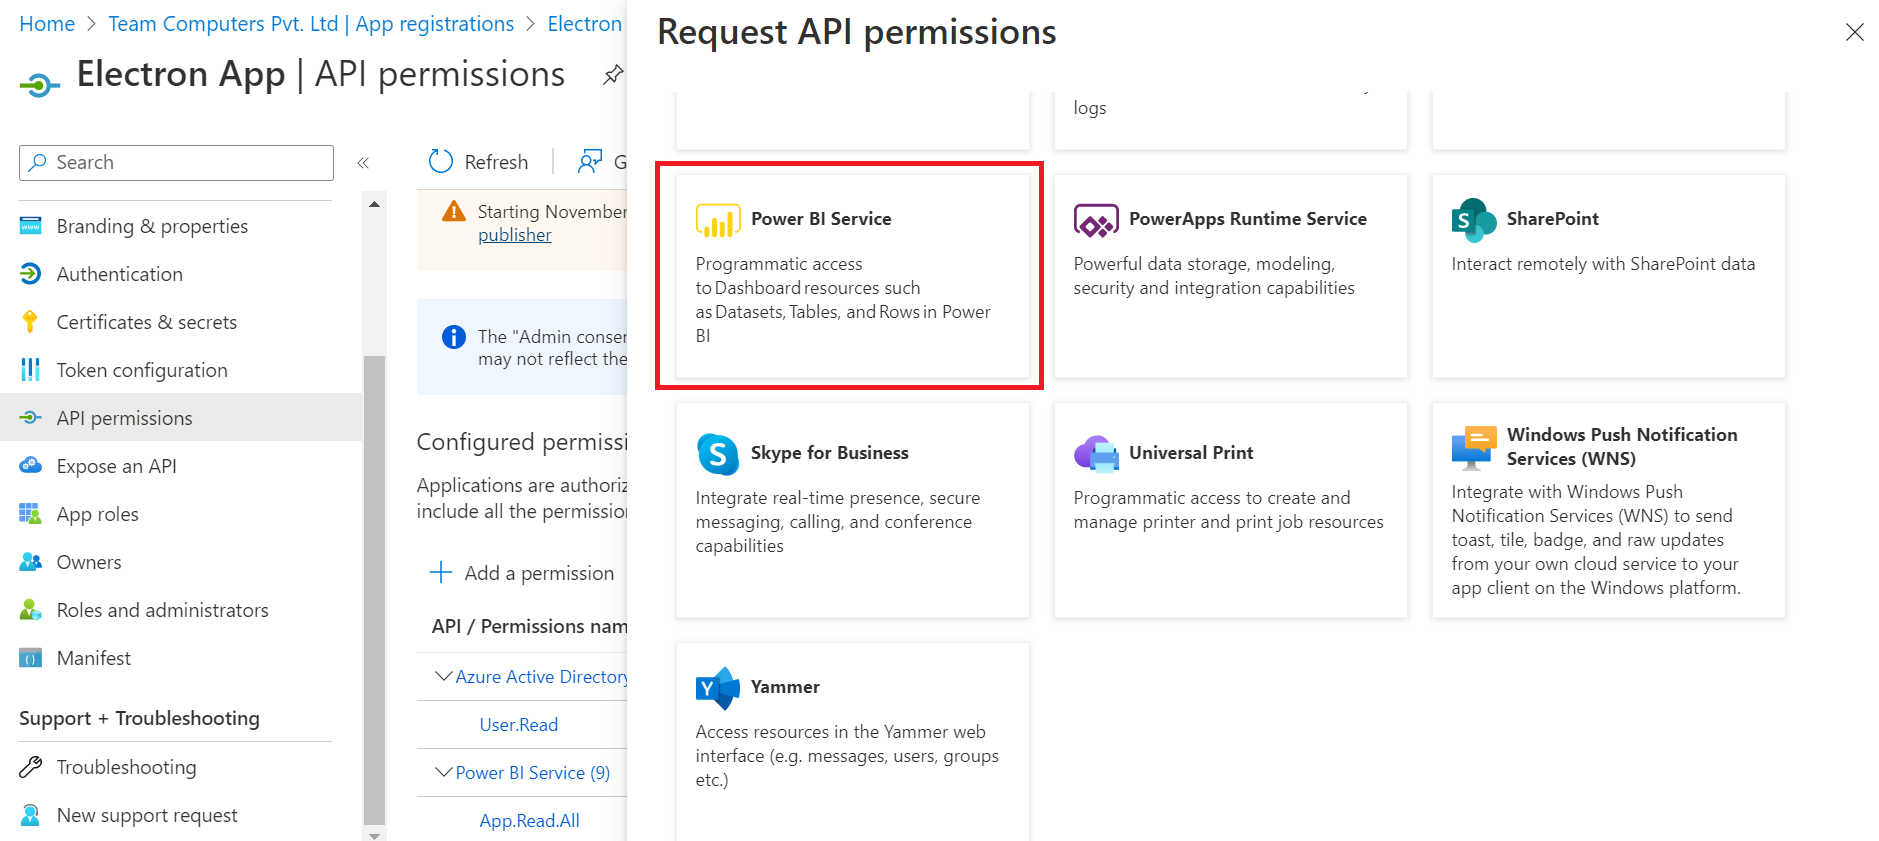Select the Yammer API card title
The height and width of the screenshot is (841, 1879).
tap(785, 687)
